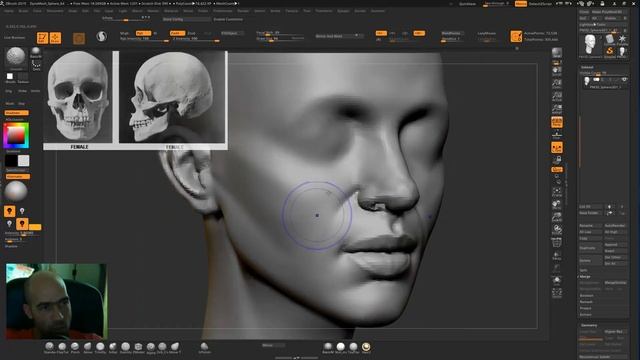
Task: Open the material sphere preview
Action: (16, 191)
